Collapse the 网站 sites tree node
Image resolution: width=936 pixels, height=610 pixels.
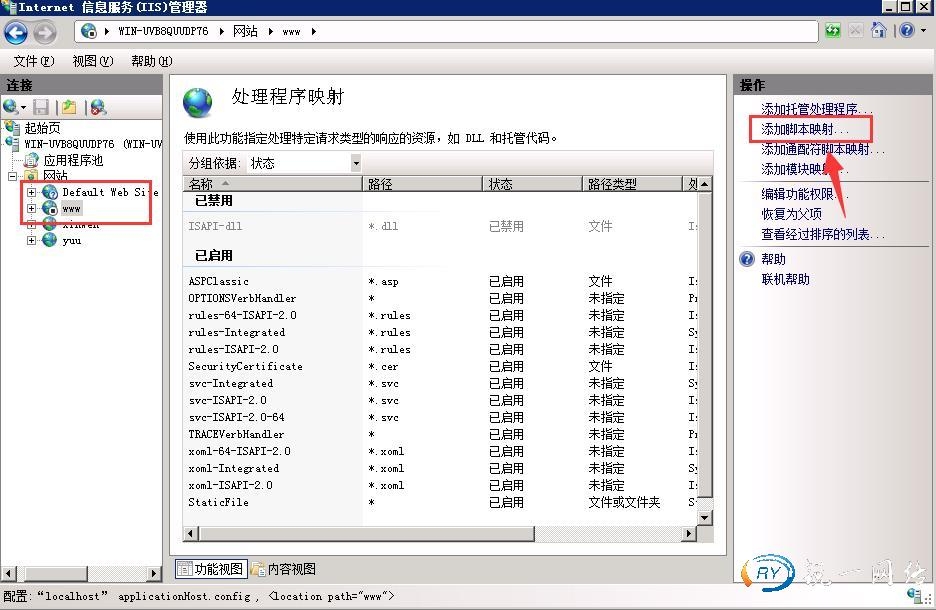pos(14,176)
